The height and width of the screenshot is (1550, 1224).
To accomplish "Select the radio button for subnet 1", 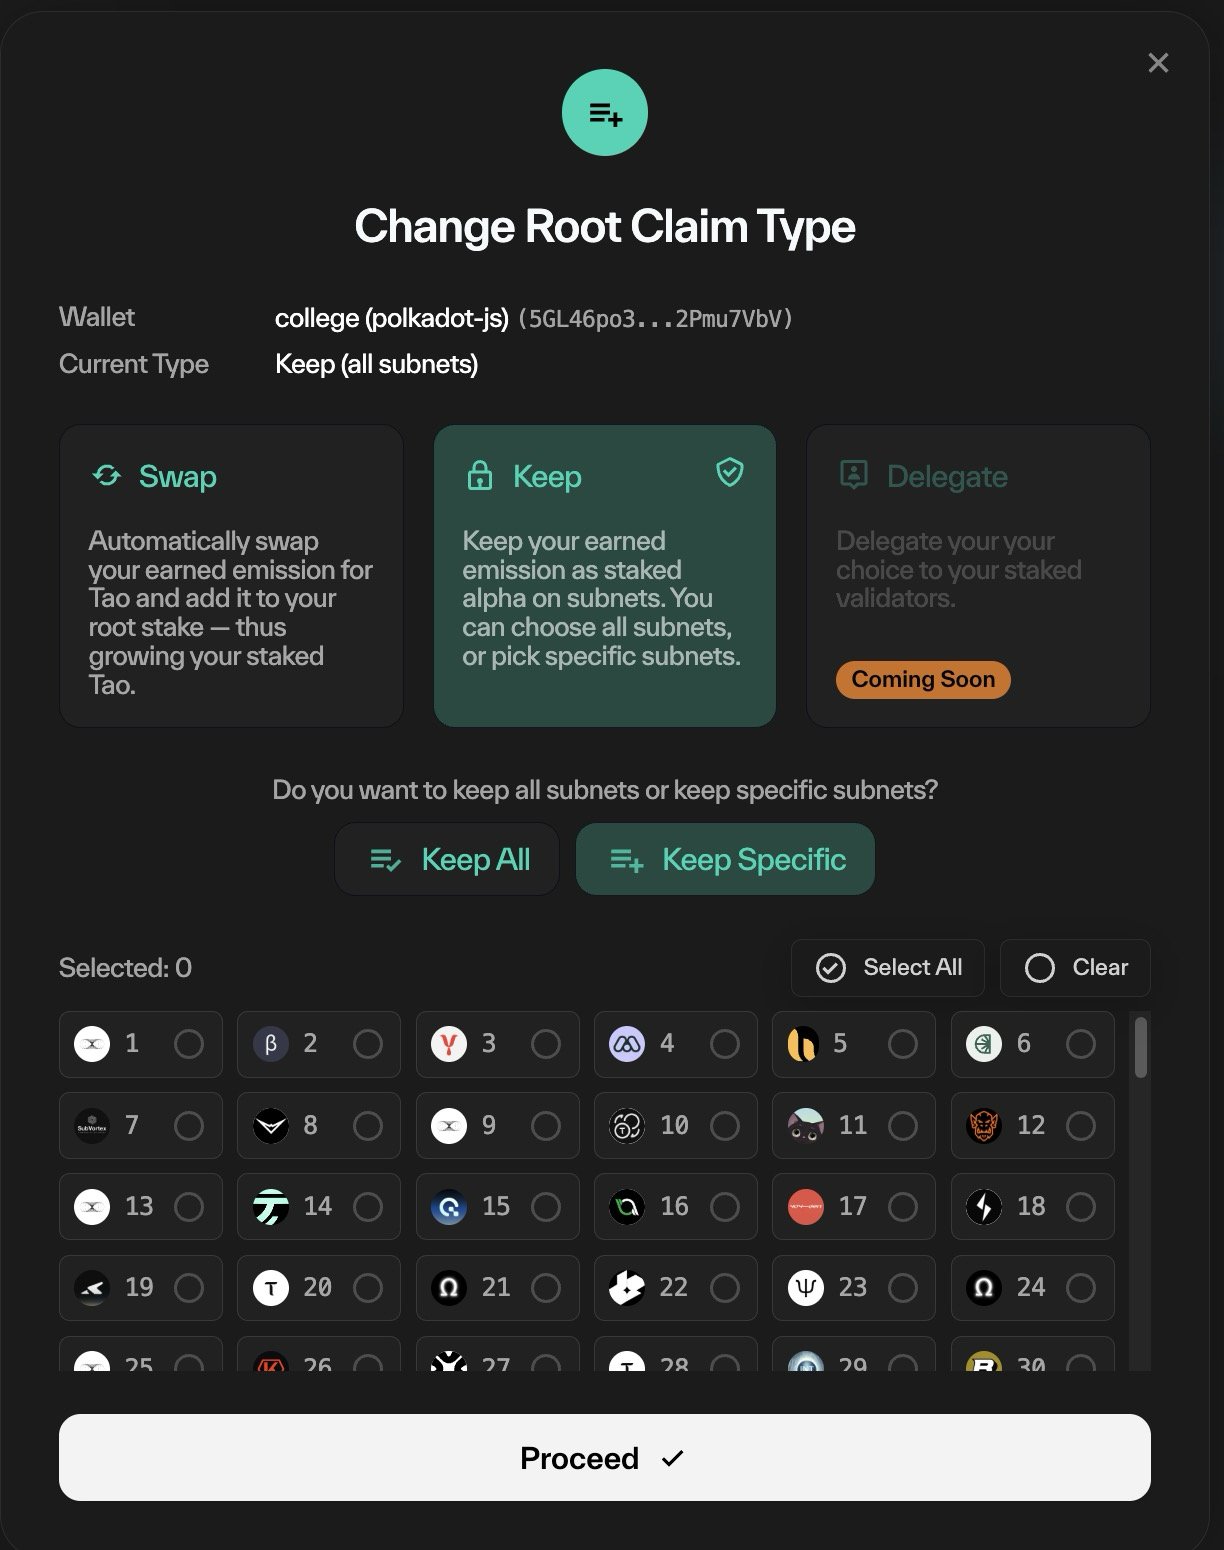I will click(189, 1044).
